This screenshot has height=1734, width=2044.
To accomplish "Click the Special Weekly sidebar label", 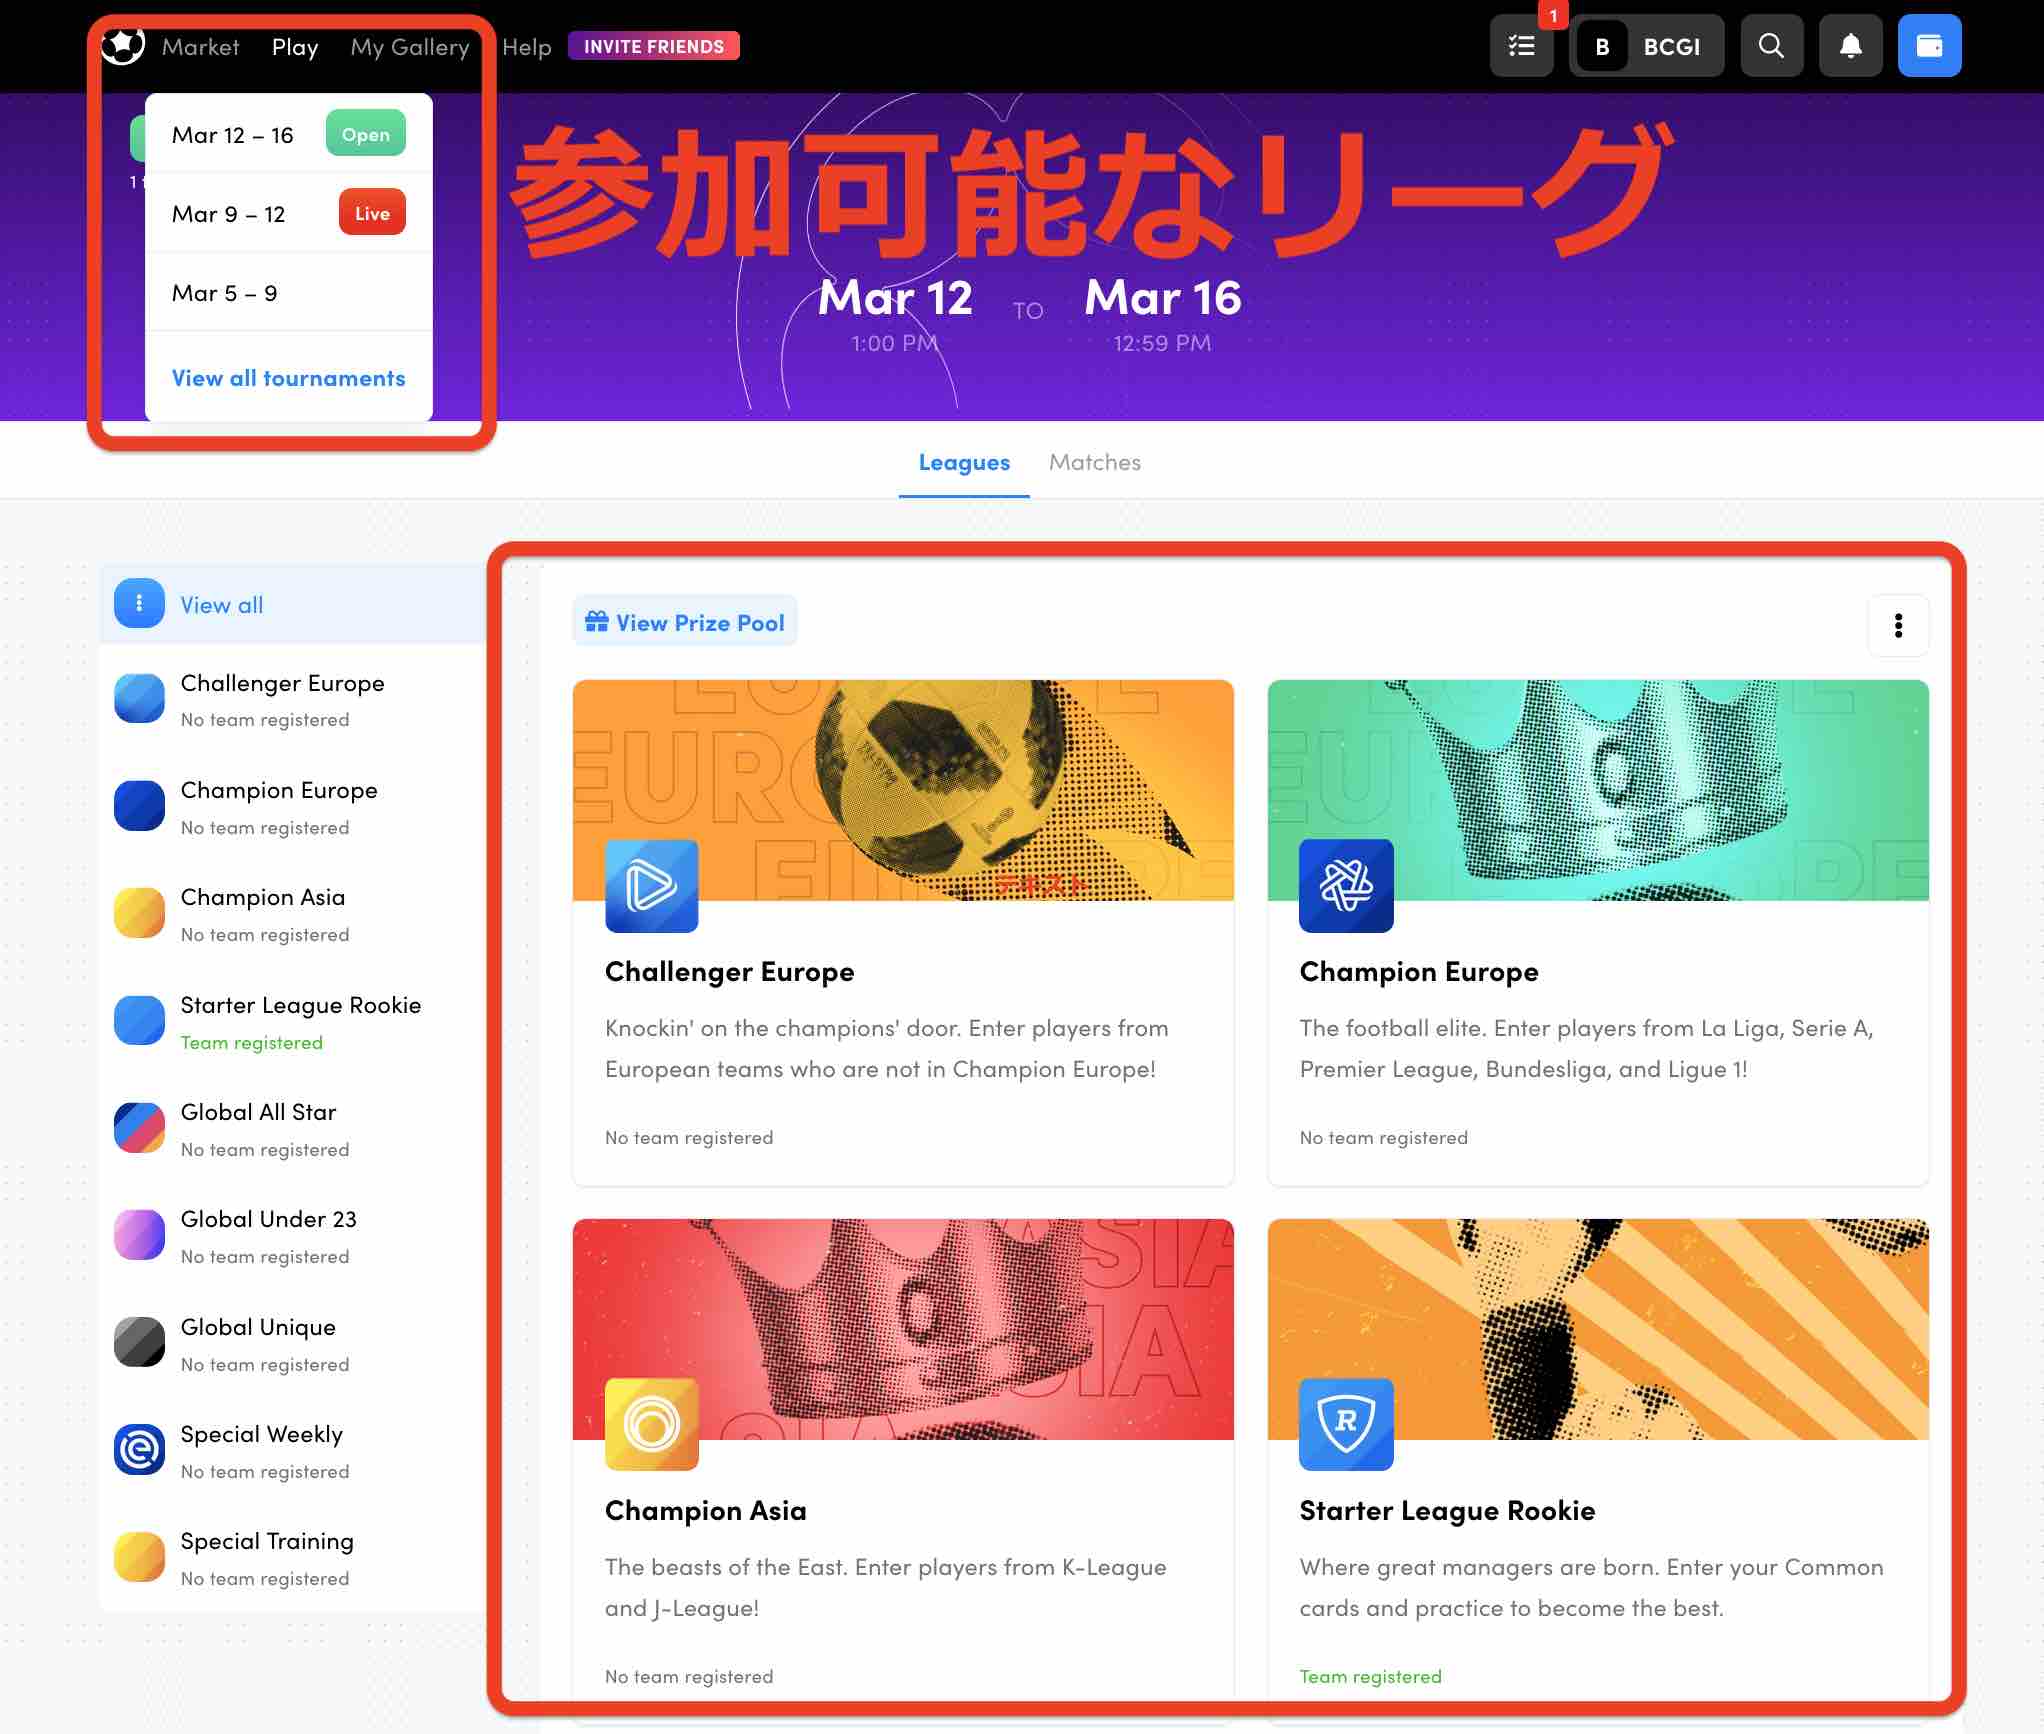I will 262,1434.
